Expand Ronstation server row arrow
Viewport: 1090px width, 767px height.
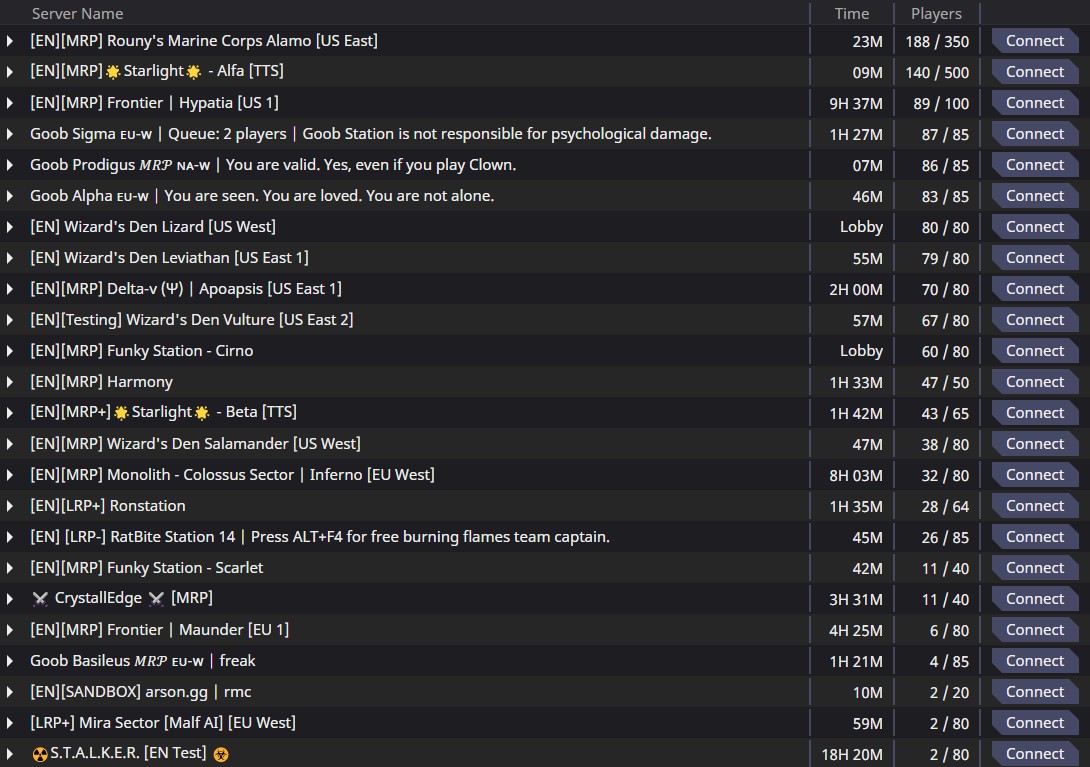tap(10, 506)
